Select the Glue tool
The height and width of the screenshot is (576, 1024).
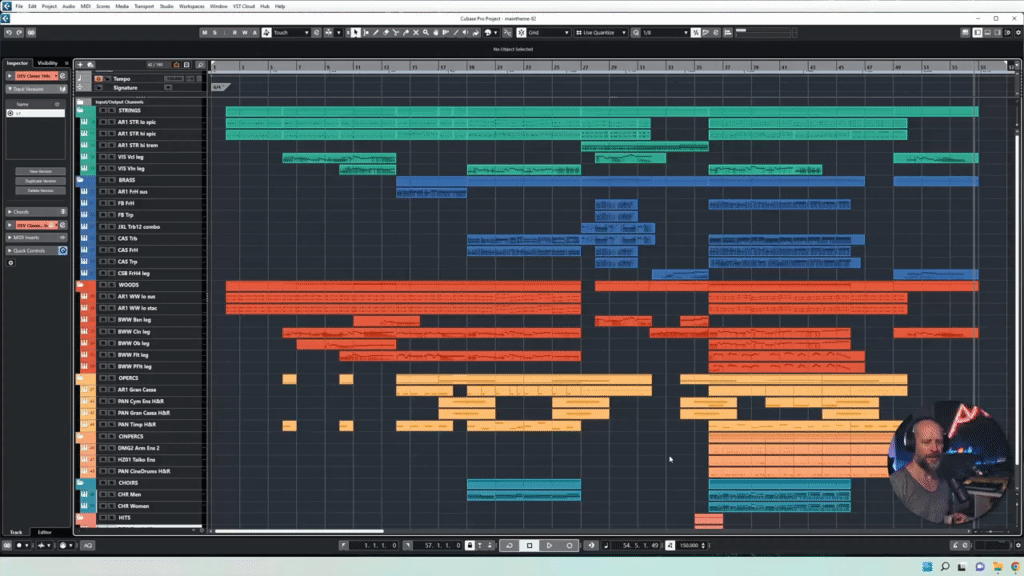coord(406,33)
